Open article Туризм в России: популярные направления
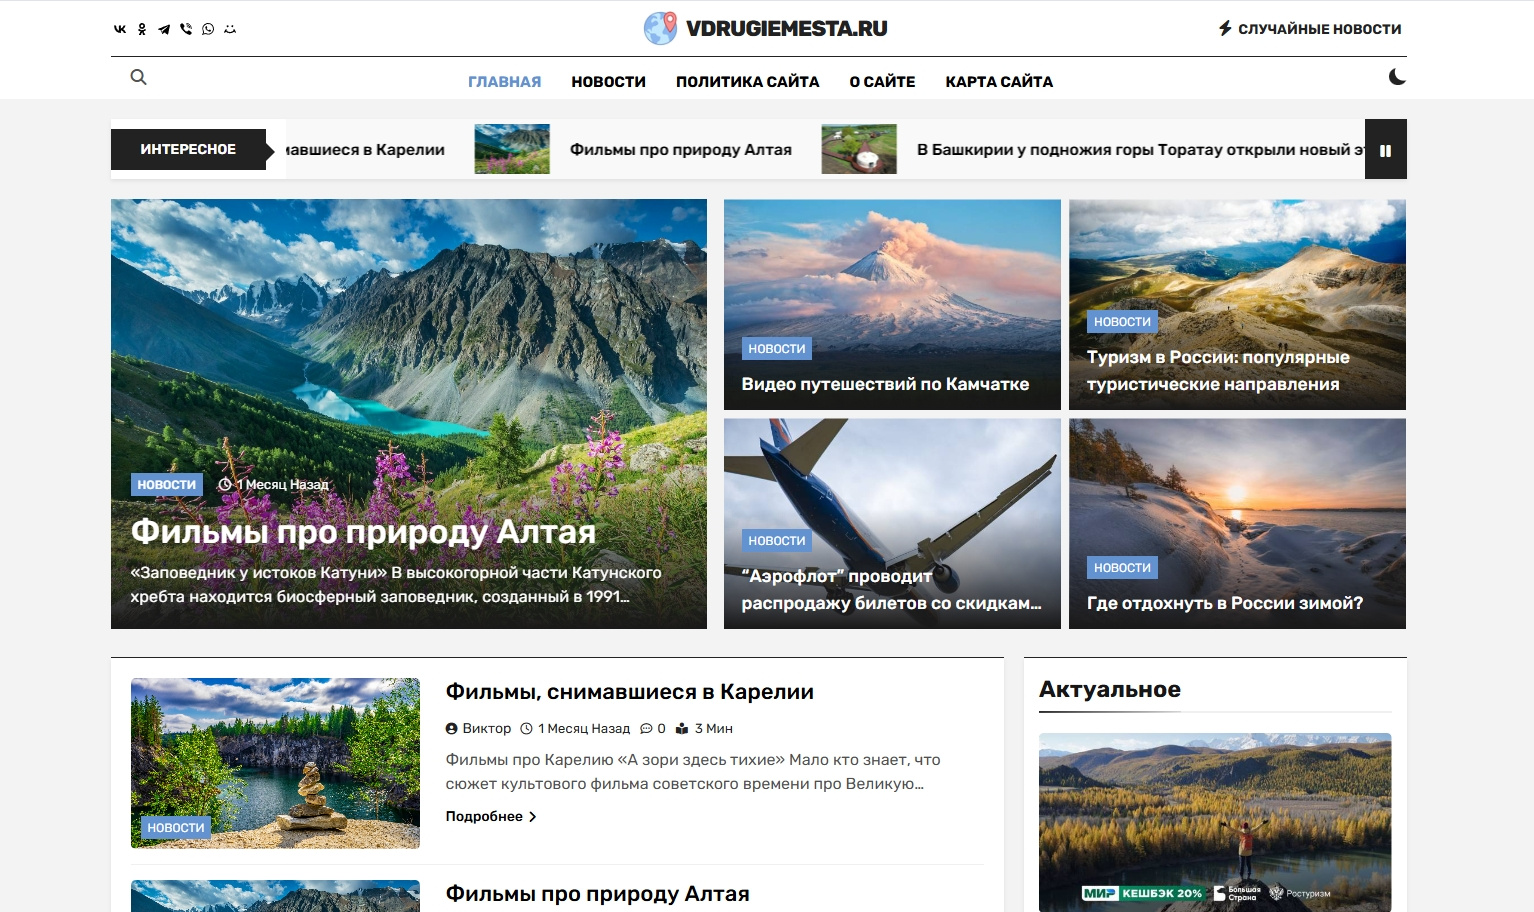 (x=1218, y=371)
